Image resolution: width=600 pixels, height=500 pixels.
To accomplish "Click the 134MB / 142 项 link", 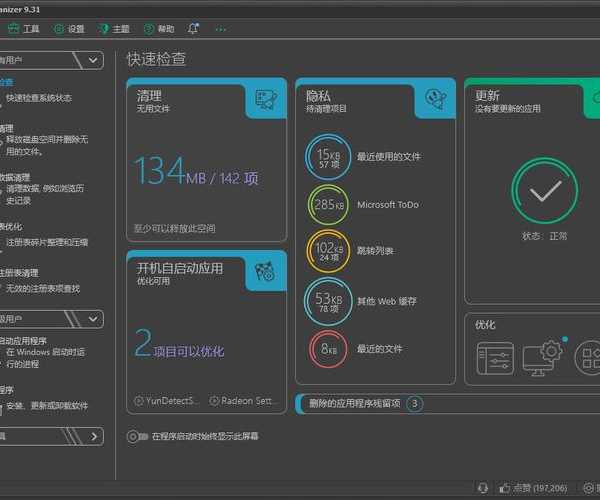I will pos(196,171).
